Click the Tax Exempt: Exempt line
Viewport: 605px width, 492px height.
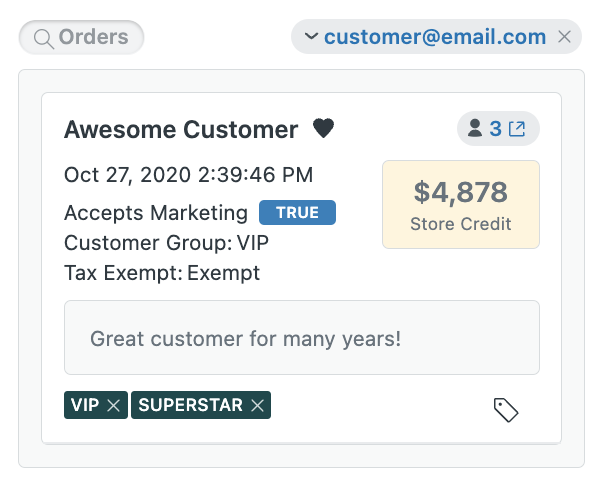coord(162,273)
